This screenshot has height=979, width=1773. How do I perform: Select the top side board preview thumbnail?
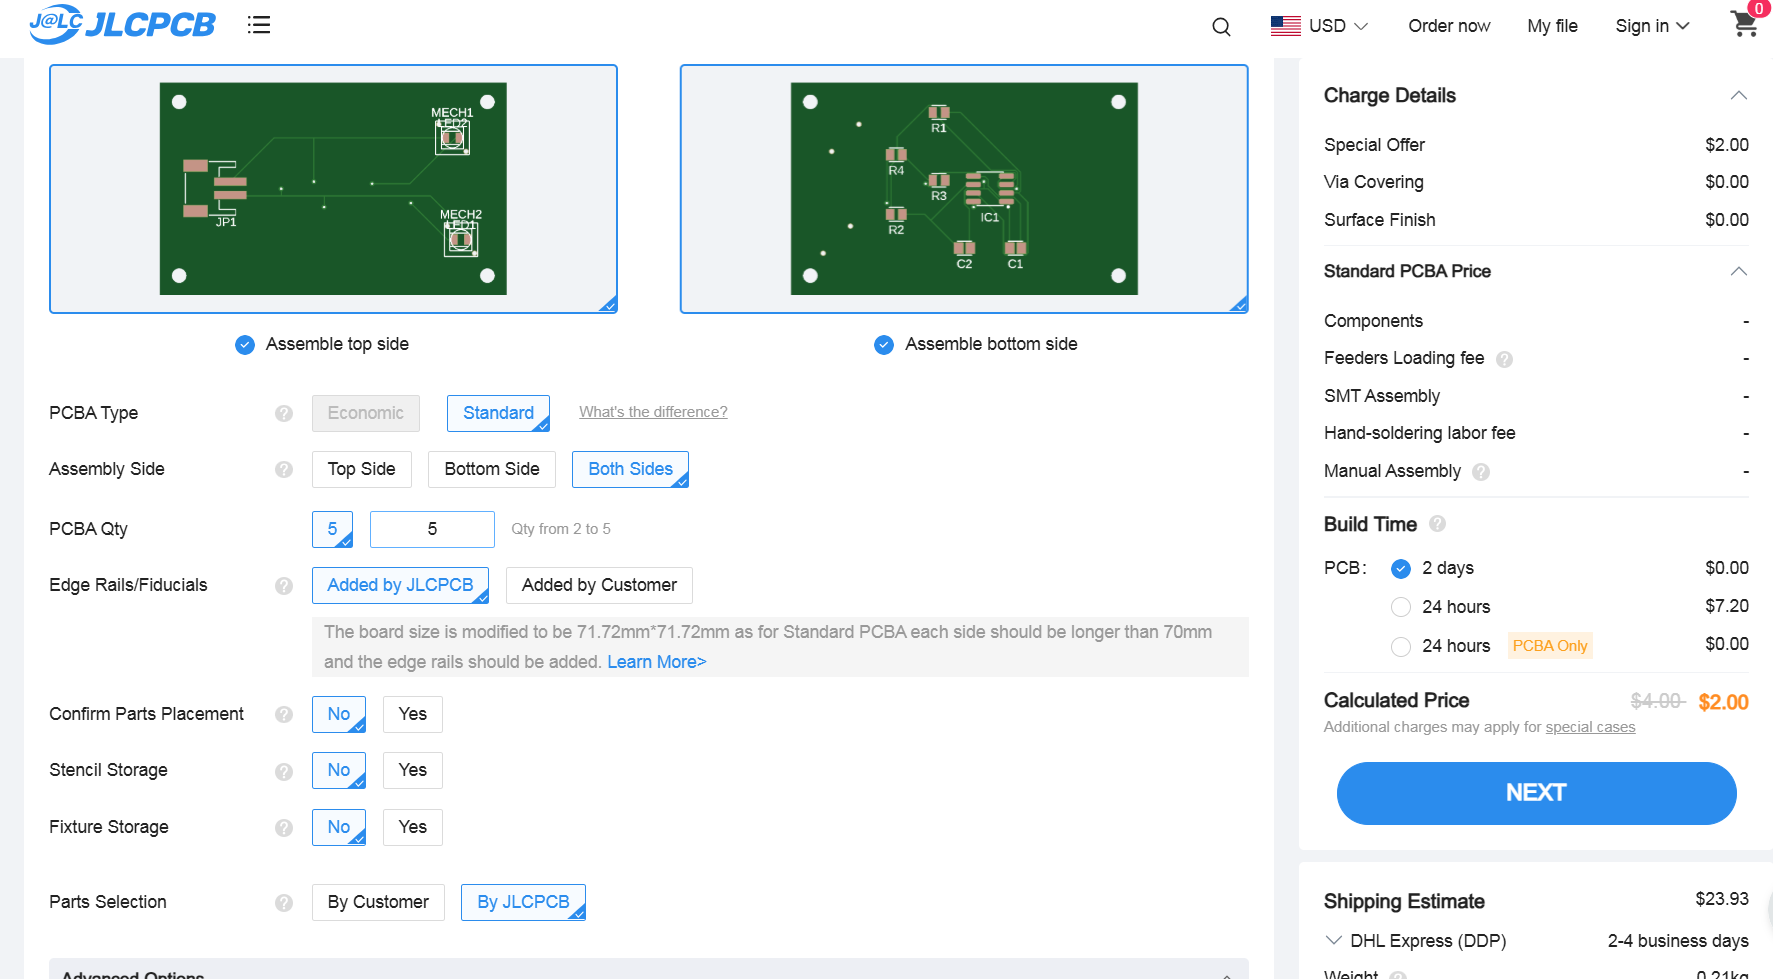[x=333, y=189]
